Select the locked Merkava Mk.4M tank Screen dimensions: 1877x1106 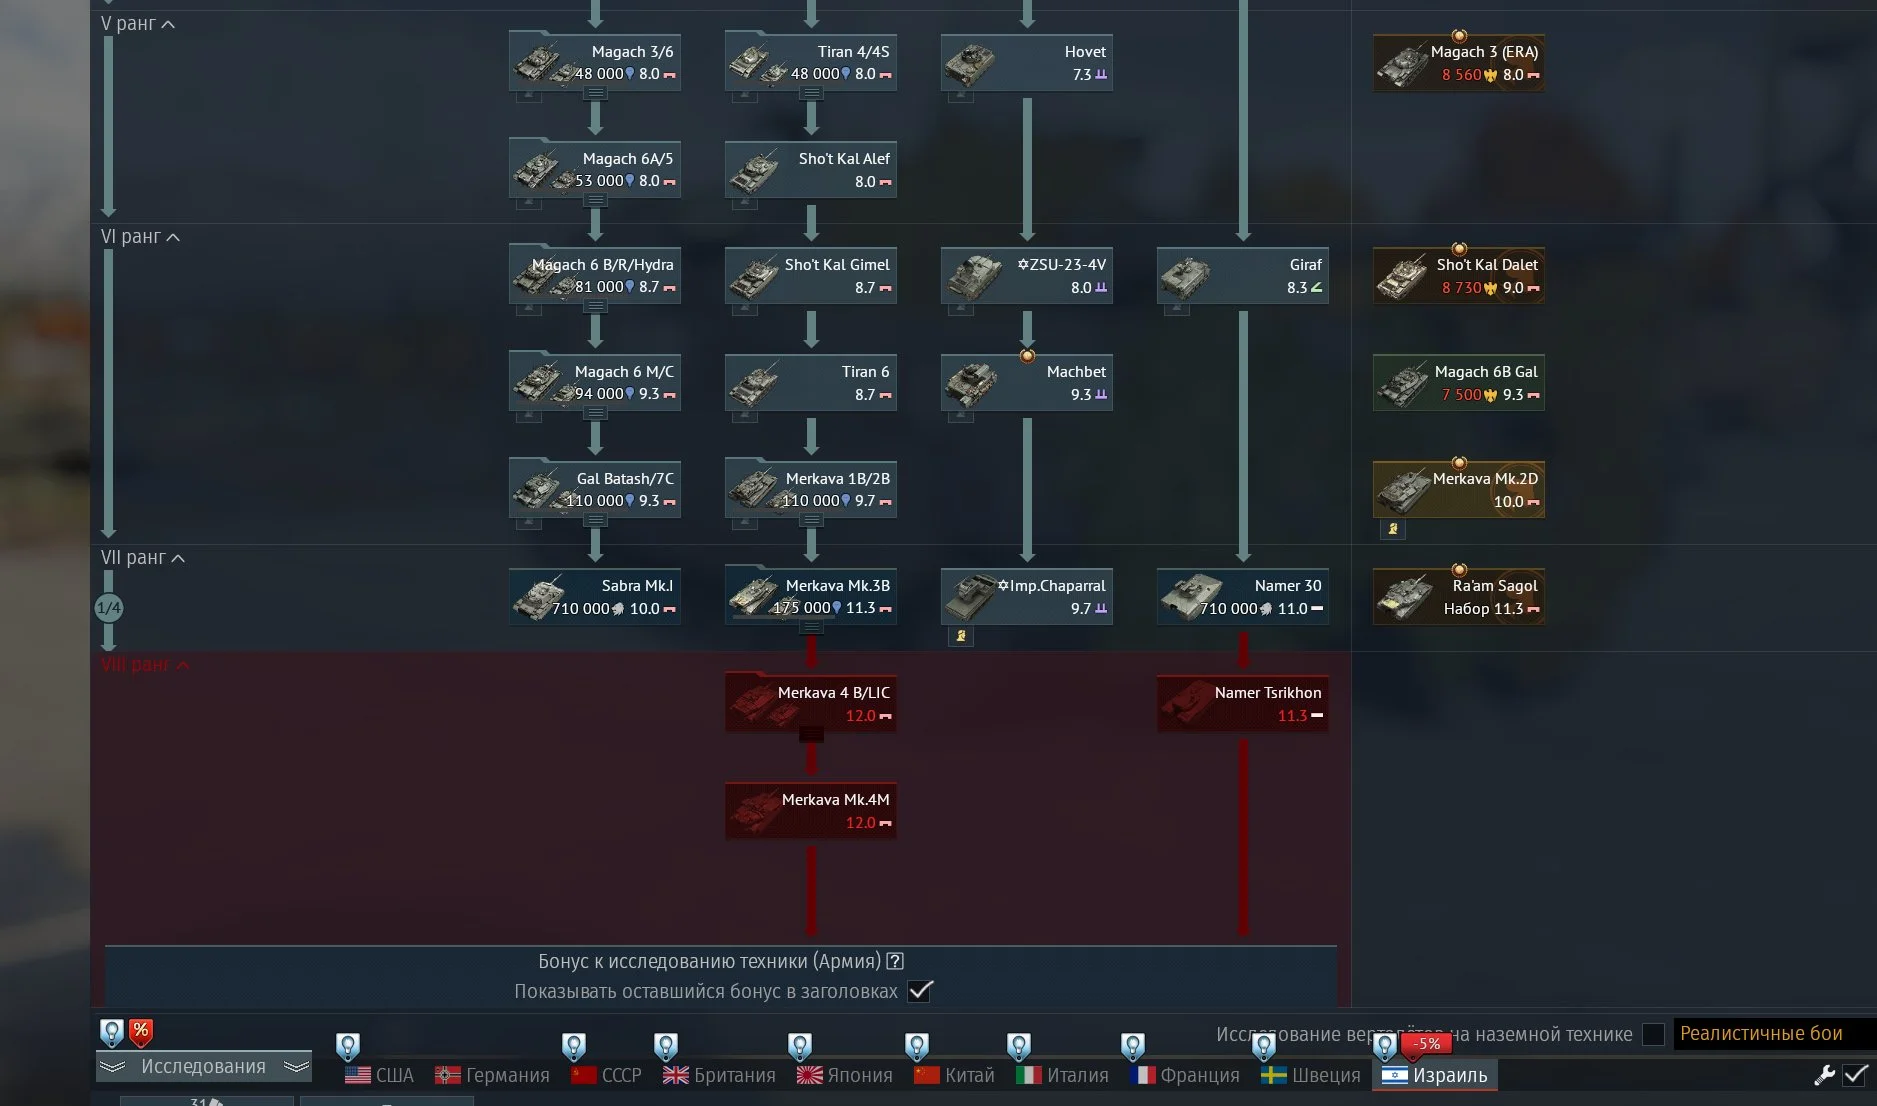(811, 810)
